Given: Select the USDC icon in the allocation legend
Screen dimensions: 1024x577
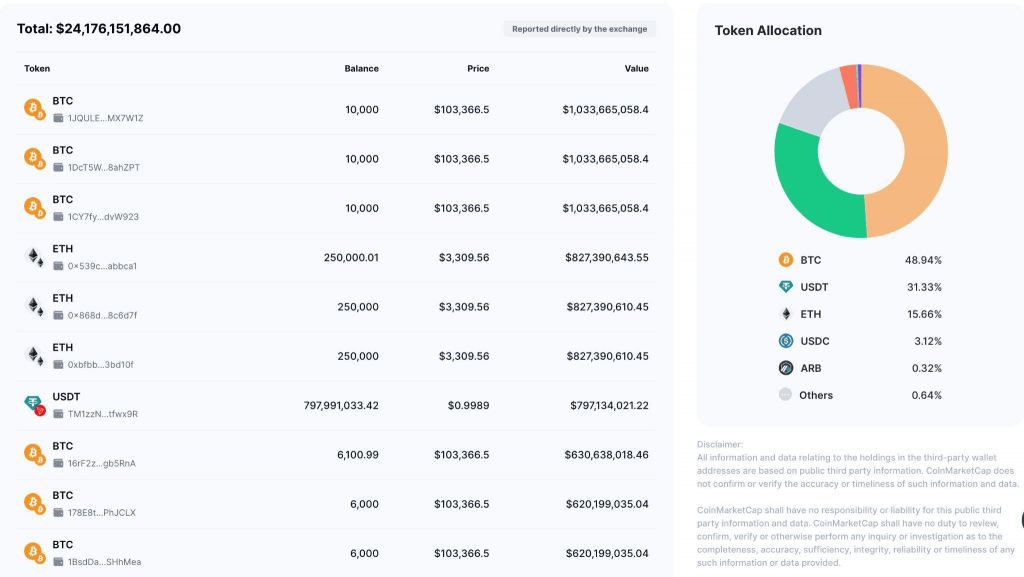Looking at the screenshot, I should pos(786,341).
